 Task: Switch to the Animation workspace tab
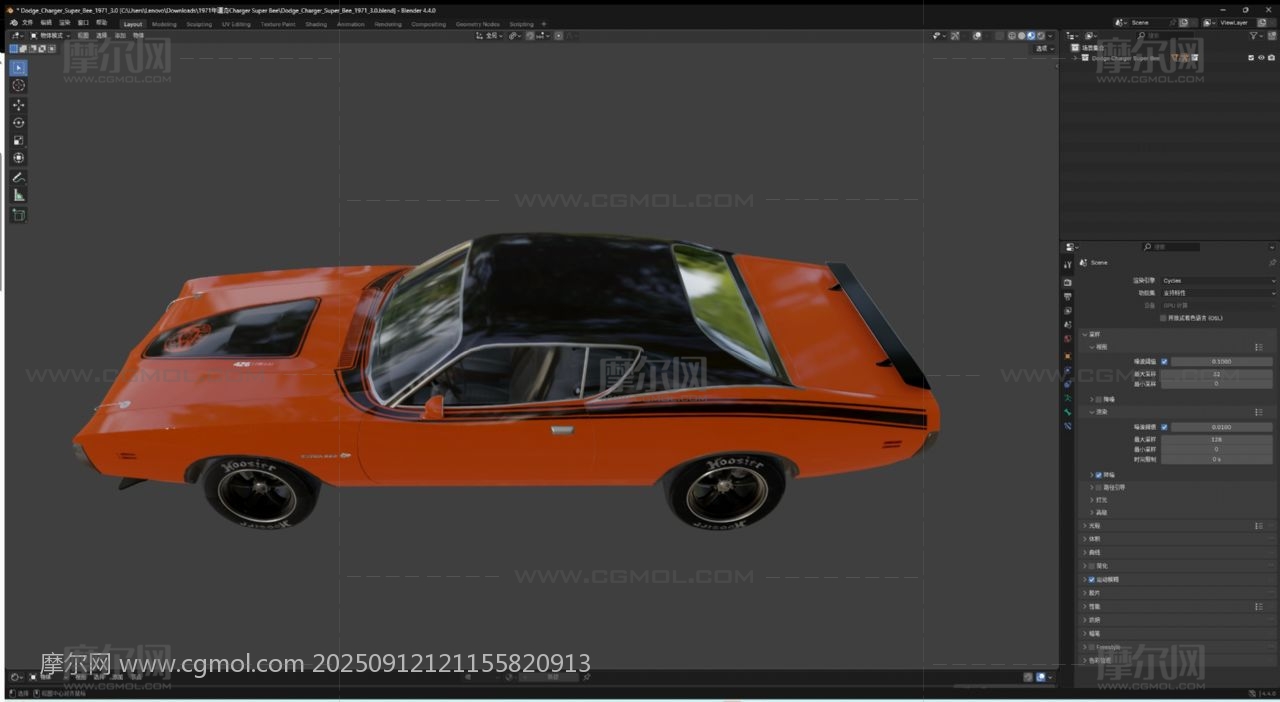point(351,24)
